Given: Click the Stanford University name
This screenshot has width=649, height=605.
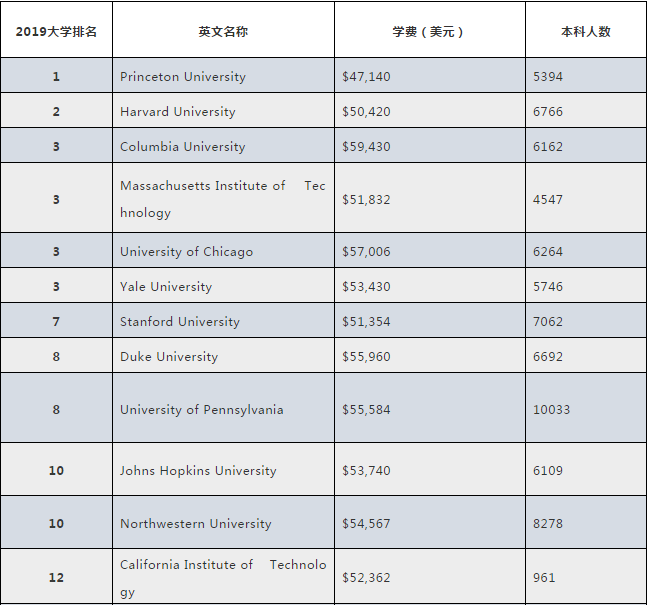Looking at the screenshot, I should pos(180,321).
